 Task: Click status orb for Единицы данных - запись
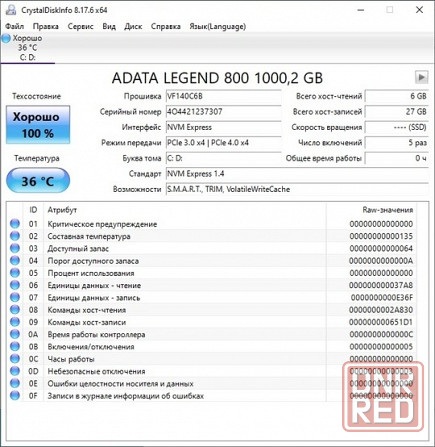[x=15, y=297]
